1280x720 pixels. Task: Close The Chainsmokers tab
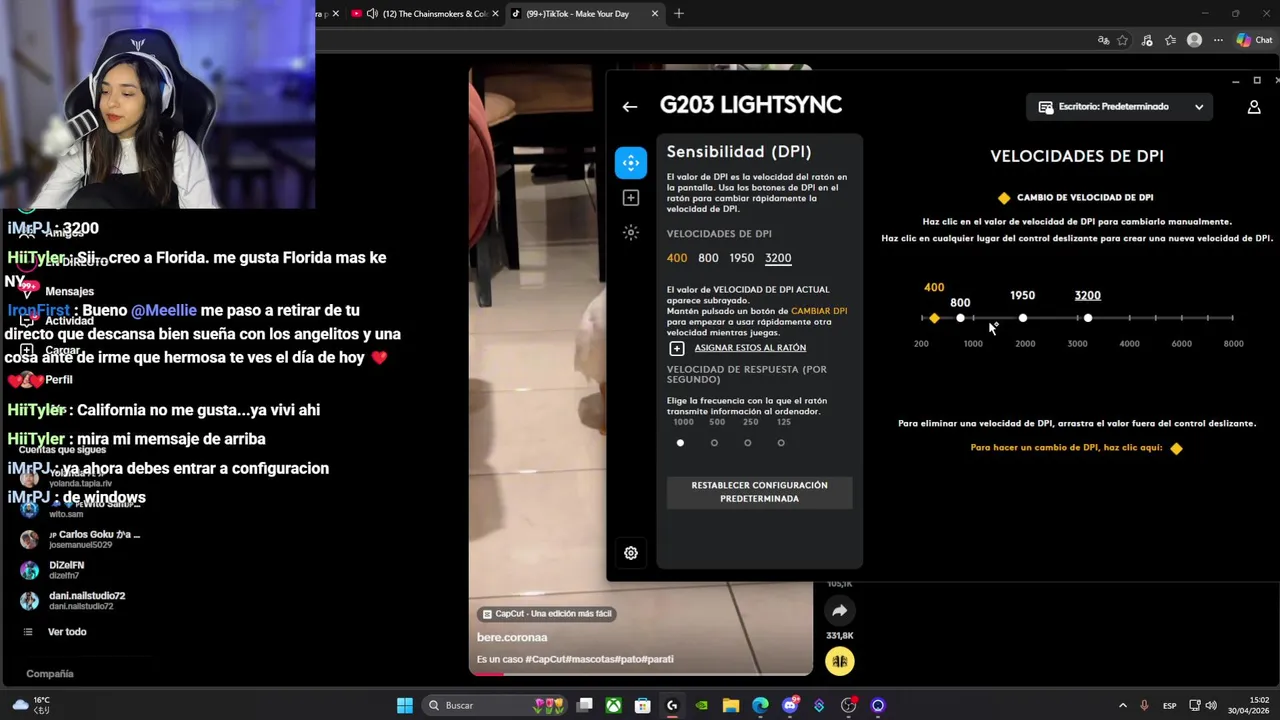pyautogui.click(x=495, y=14)
